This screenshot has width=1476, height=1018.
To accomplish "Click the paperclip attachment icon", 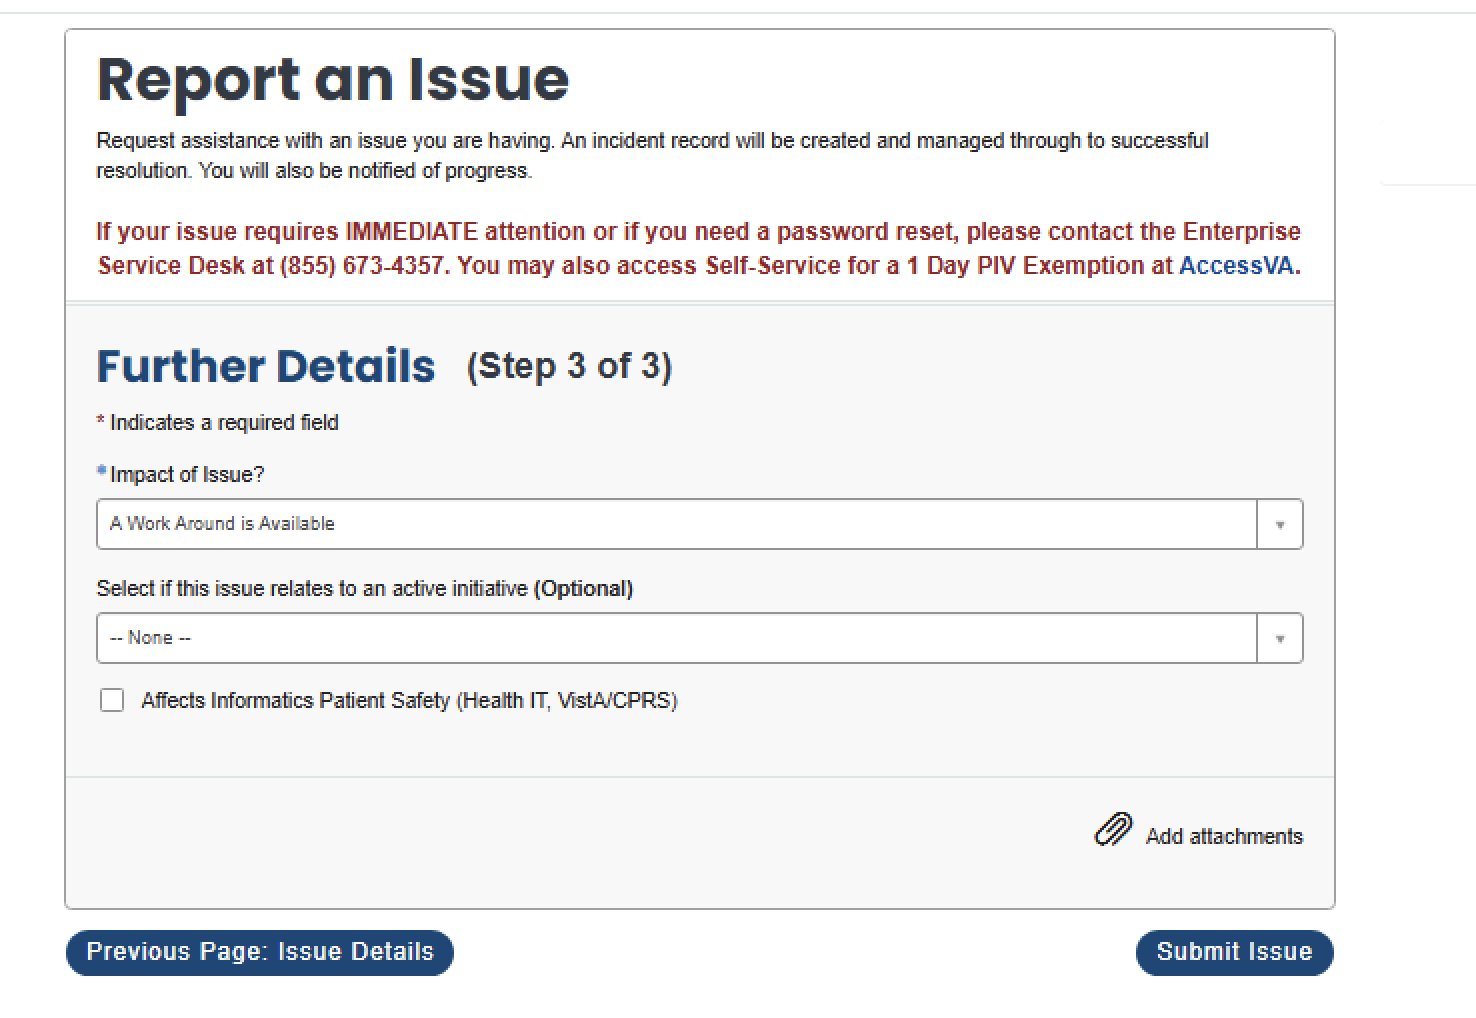I will [x=1113, y=830].
